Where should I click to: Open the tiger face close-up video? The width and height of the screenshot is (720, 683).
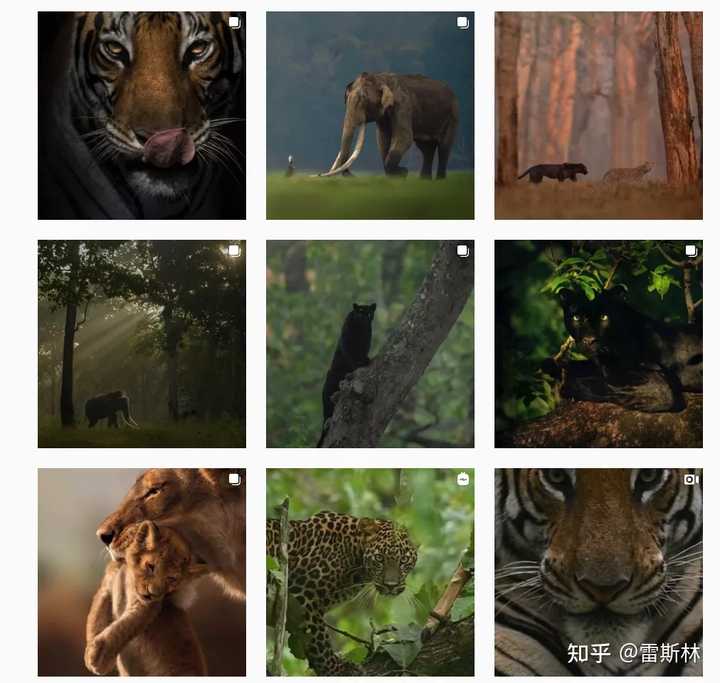click(598, 572)
